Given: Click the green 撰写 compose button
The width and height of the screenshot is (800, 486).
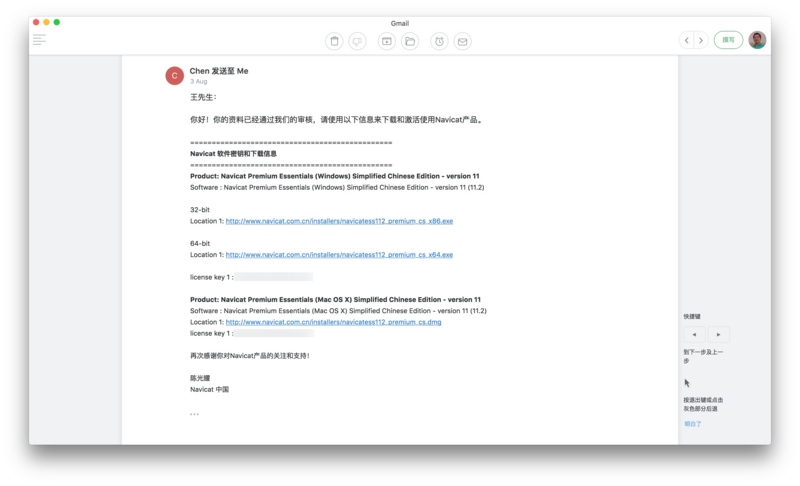Looking at the screenshot, I should pyautogui.click(x=728, y=40).
